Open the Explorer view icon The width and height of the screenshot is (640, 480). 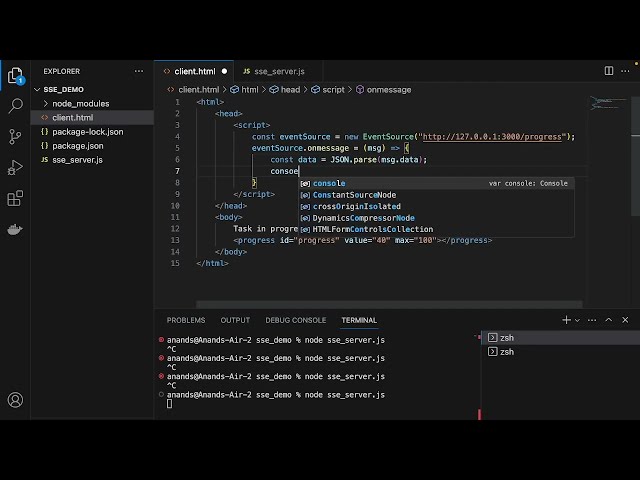click(x=16, y=76)
